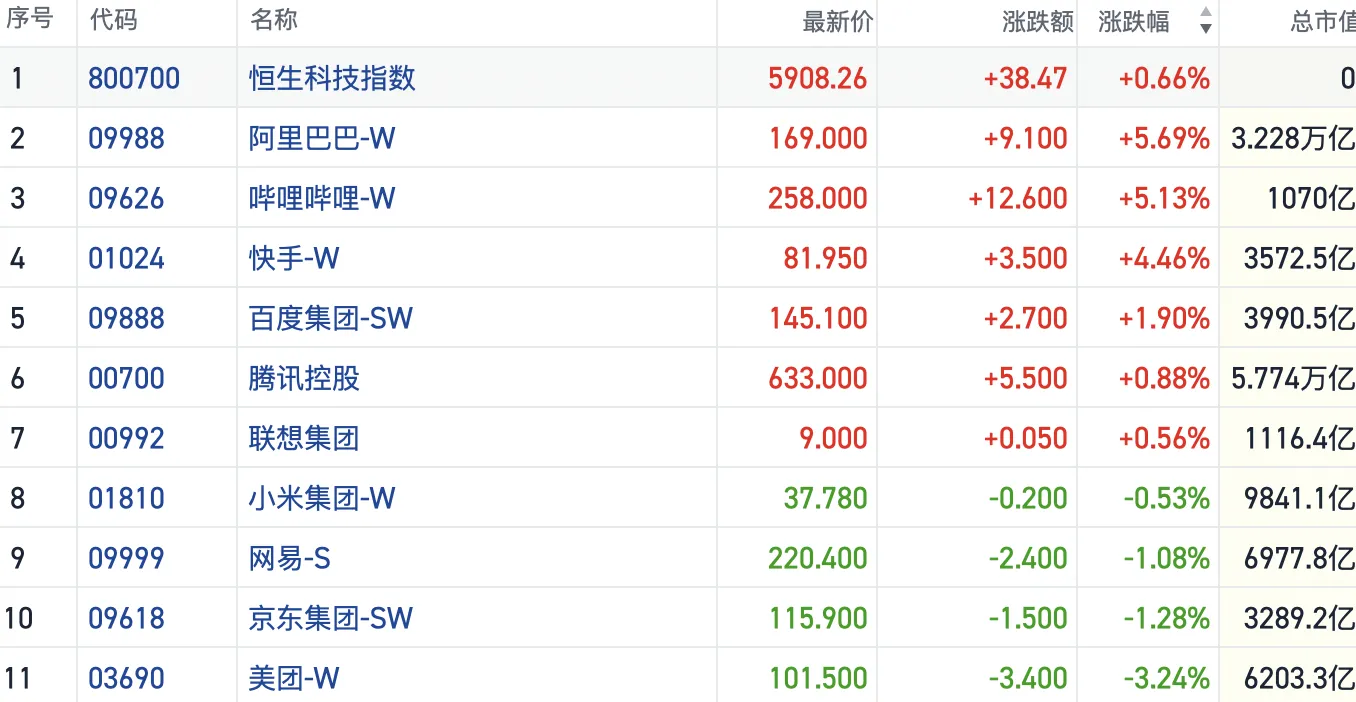Sort by 总市值 column header
Viewport: 1356px width, 702px height.
coord(1322,22)
